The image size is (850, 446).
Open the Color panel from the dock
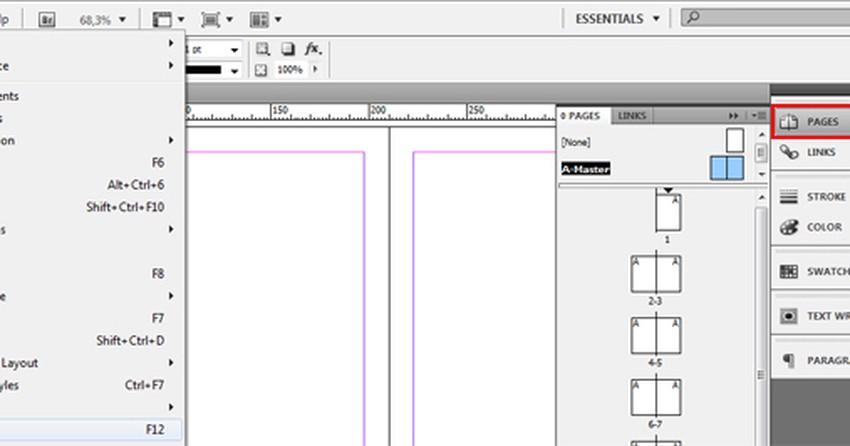point(810,227)
